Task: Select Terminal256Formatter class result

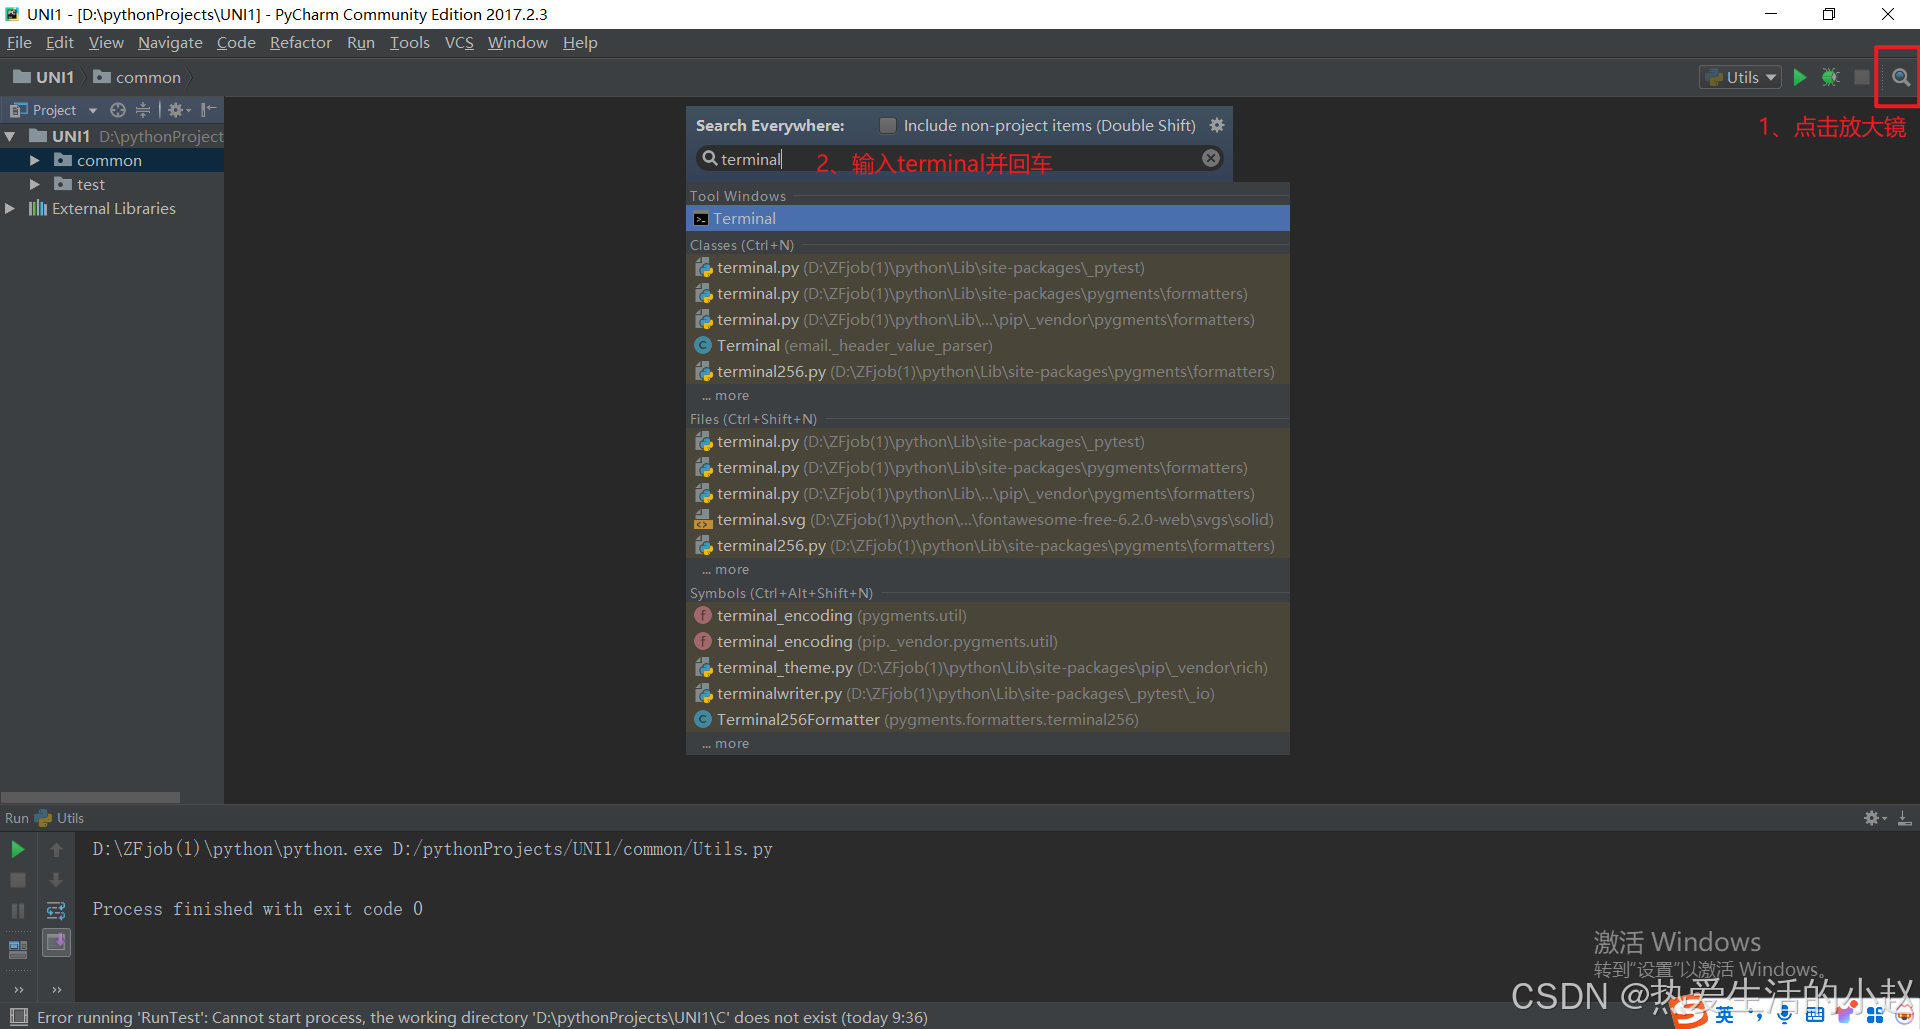Action: [x=988, y=720]
